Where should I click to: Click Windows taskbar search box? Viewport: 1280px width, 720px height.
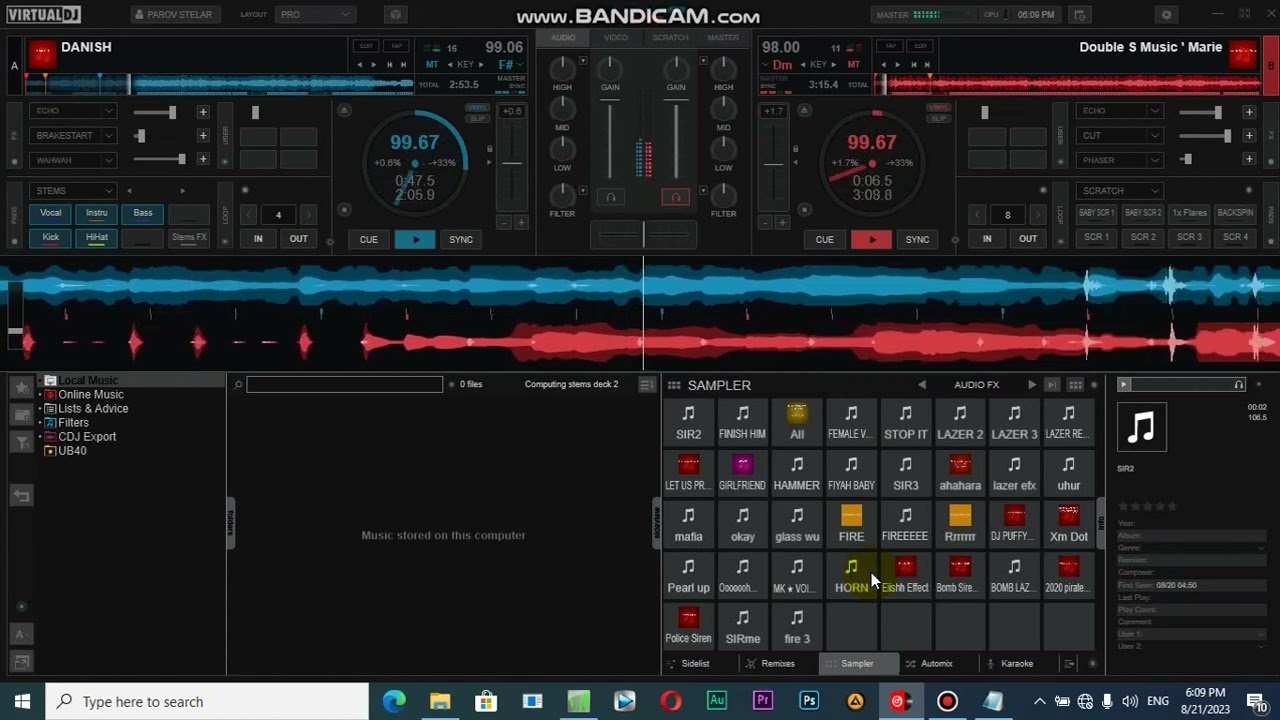point(208,701)
